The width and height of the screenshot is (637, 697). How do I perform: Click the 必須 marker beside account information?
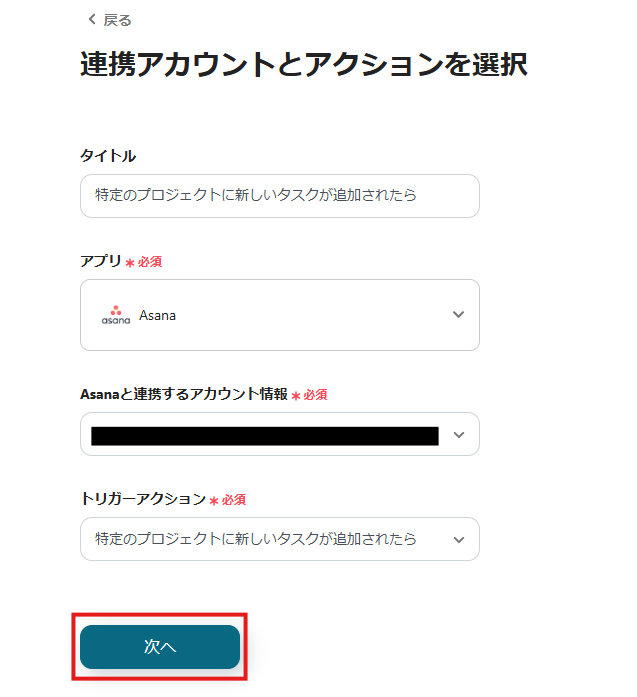coord(315,395)
